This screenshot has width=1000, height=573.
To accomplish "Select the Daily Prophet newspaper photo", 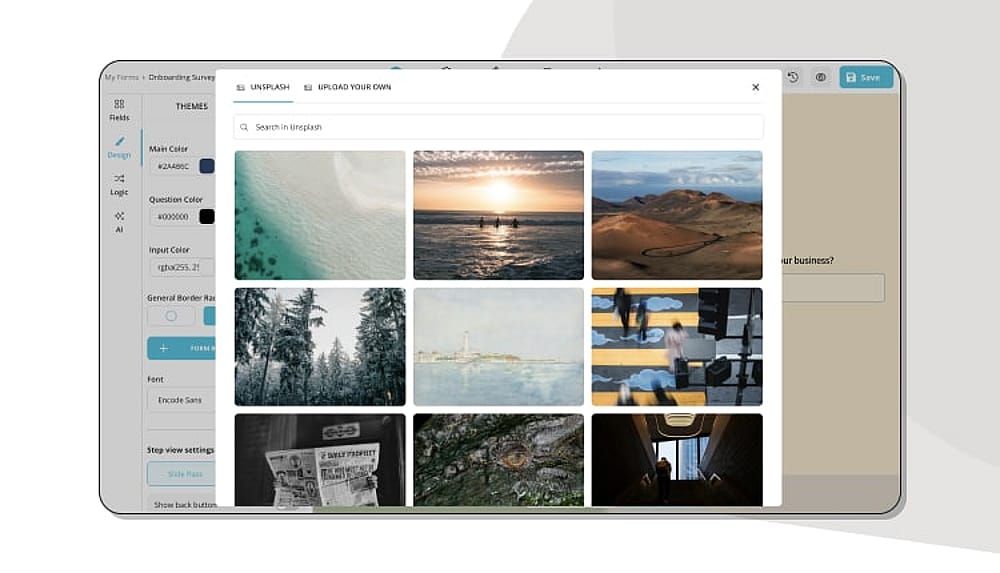I will pos(320,460).
